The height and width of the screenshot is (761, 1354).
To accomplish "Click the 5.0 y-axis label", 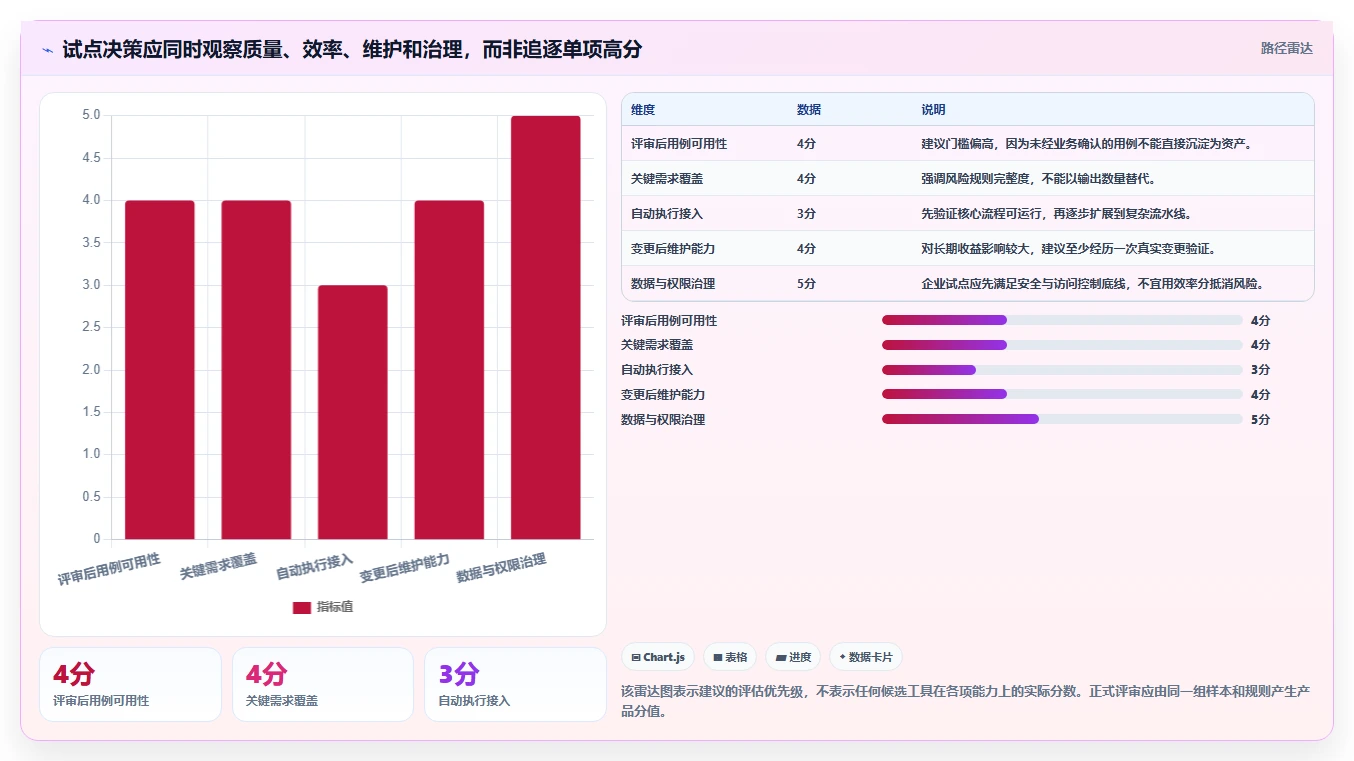I will (91, 115).
